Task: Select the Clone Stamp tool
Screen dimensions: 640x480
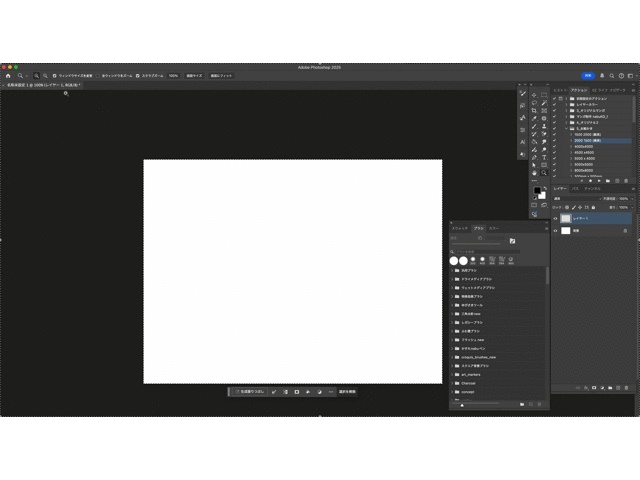Action: tap(544, 126)
